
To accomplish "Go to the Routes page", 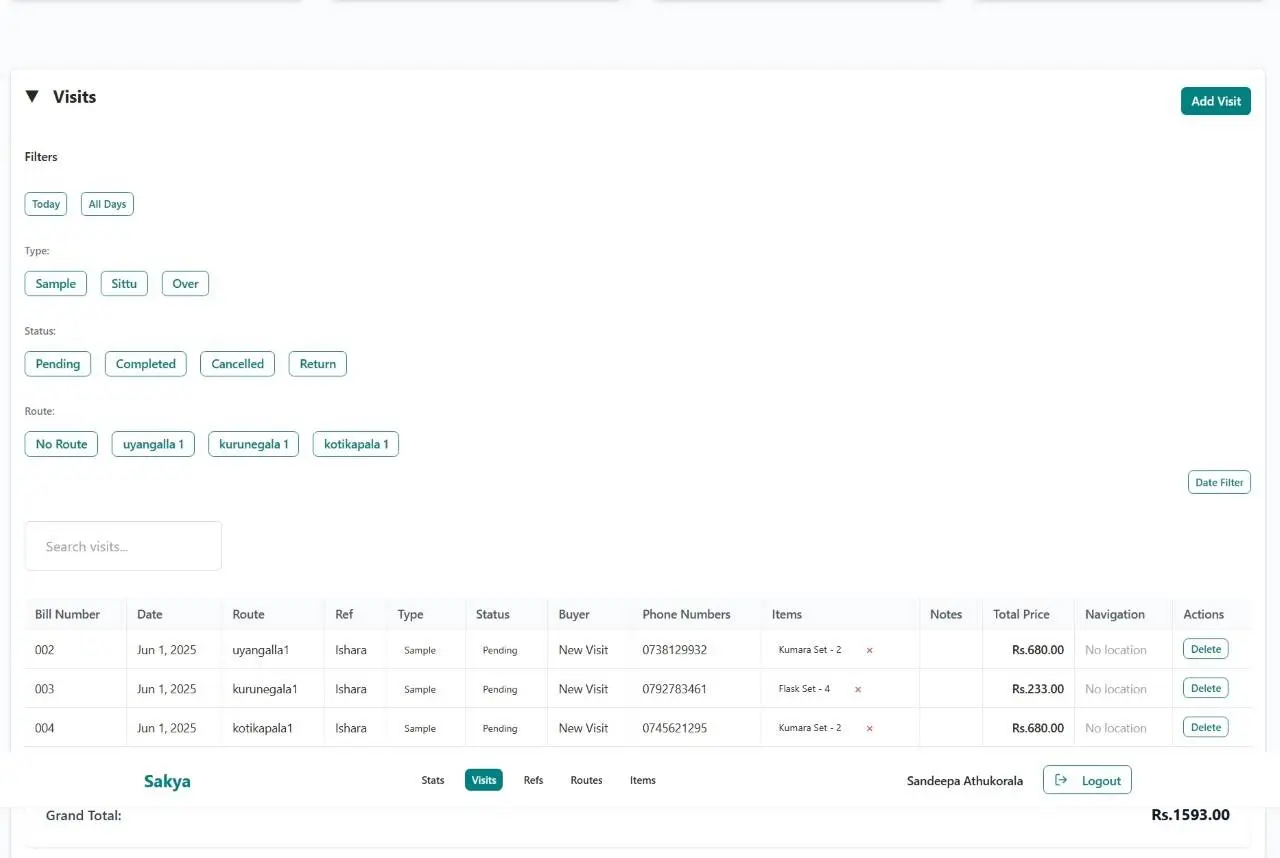I will [x=586, y=780].
